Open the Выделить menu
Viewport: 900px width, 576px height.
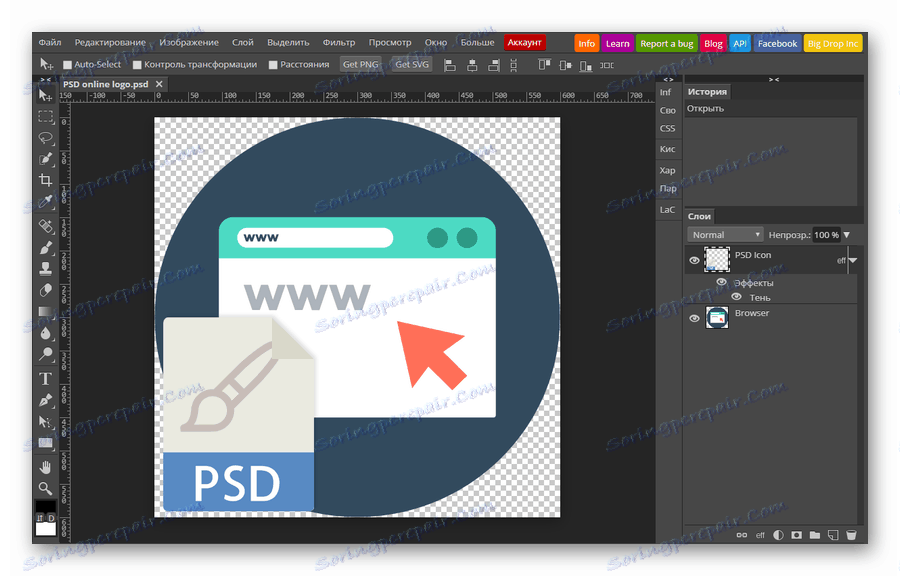(288, 42)
